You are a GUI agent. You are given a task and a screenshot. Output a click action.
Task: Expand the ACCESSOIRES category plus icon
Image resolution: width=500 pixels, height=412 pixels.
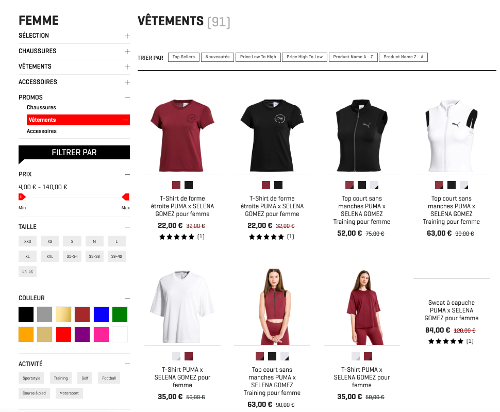(127, 82)
